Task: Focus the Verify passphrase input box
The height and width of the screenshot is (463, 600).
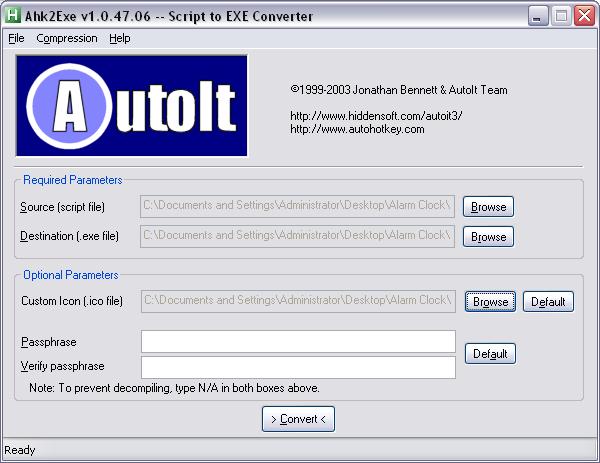Action: [298, 367]
